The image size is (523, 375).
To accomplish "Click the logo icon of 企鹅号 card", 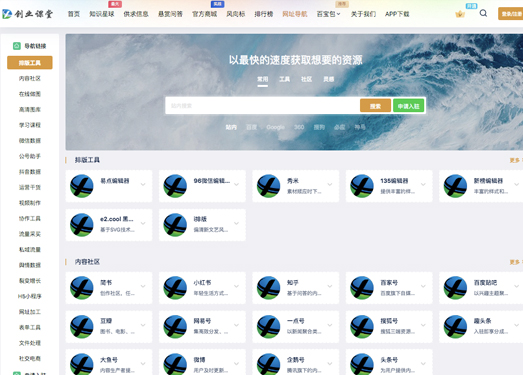I will [x=269, y=364].
